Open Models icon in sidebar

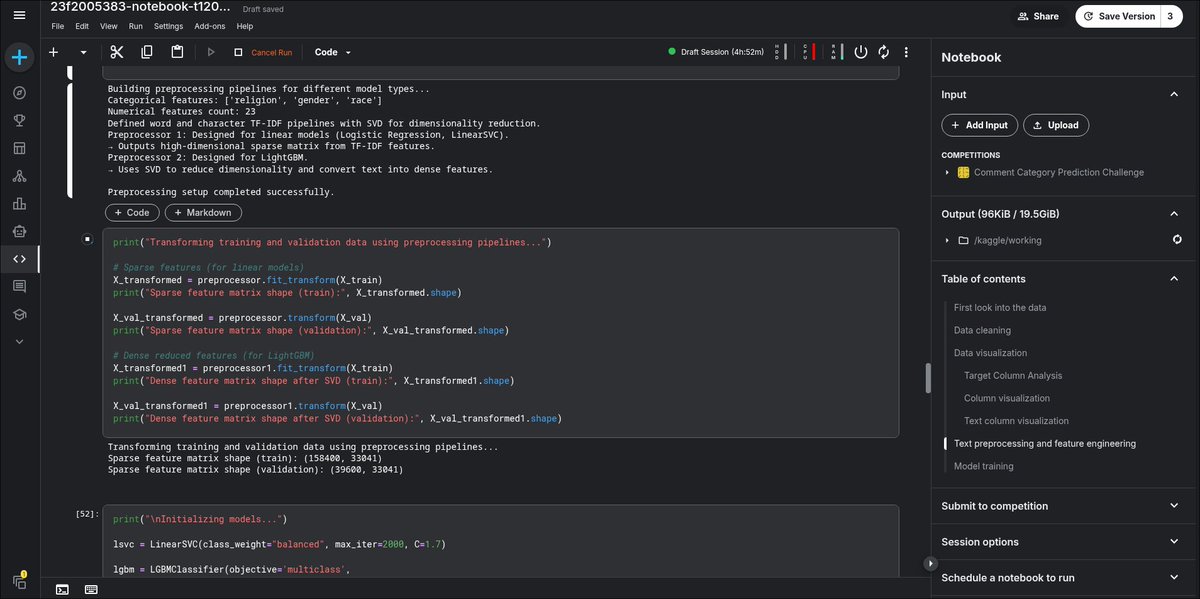(x=20, y=176)
